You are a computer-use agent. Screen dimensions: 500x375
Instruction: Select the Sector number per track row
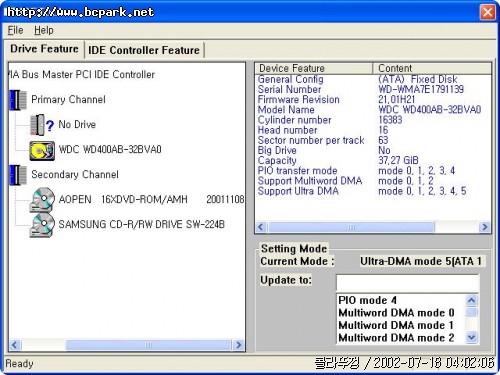coord(373,140)
